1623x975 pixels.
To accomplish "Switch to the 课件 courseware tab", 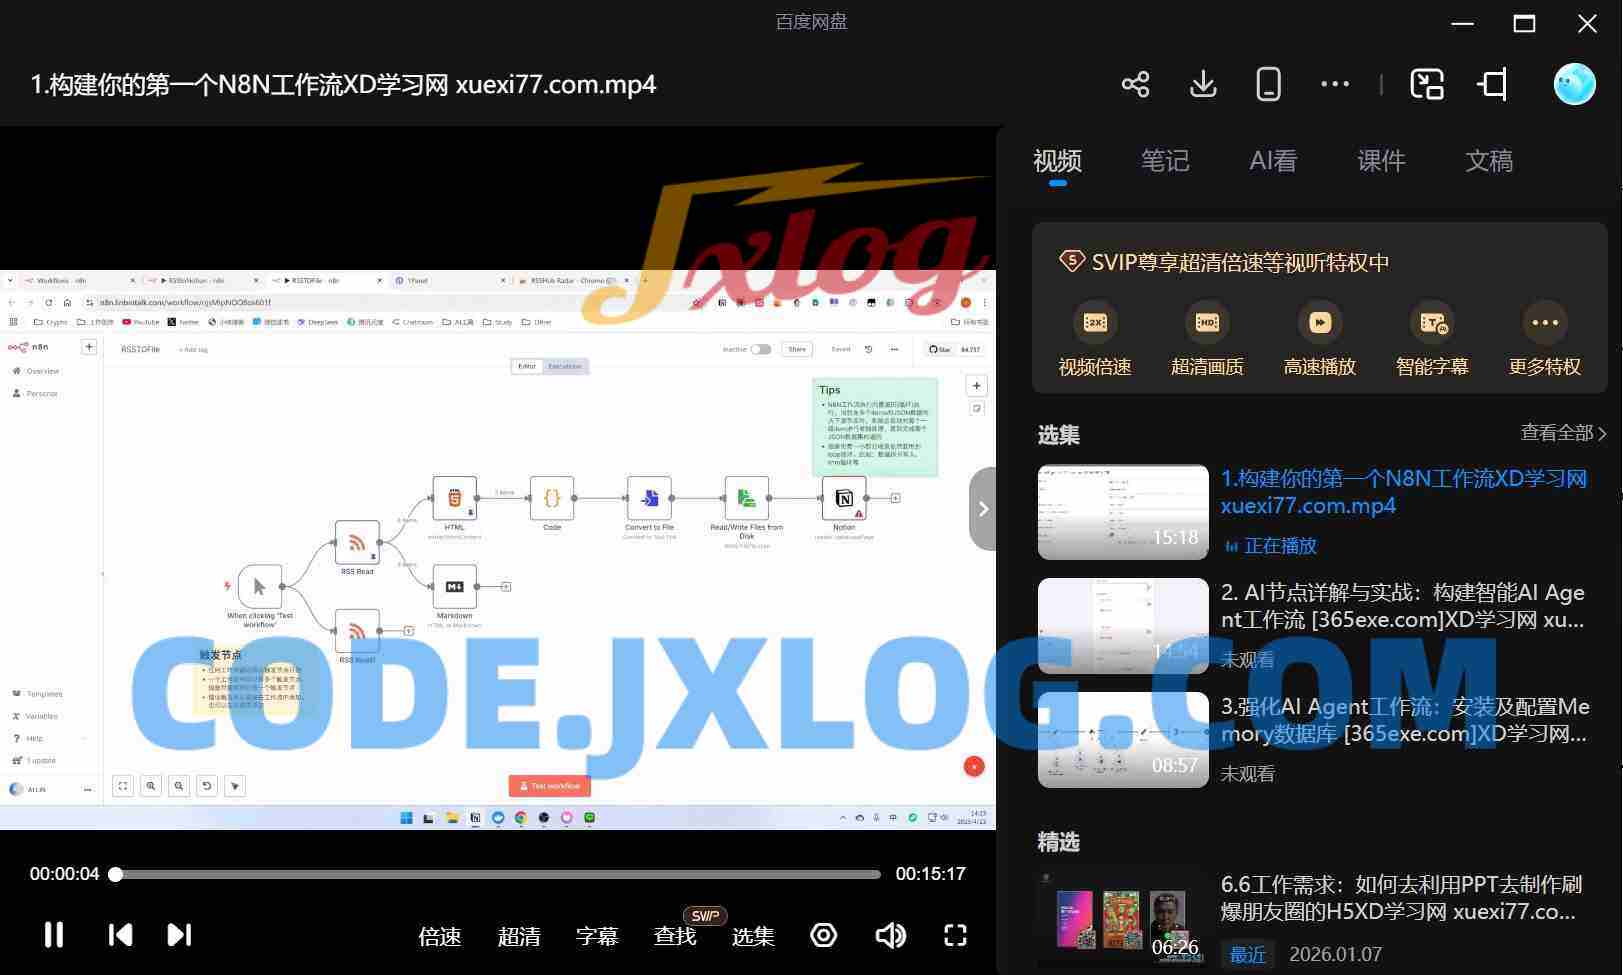I will point(1382,161).
